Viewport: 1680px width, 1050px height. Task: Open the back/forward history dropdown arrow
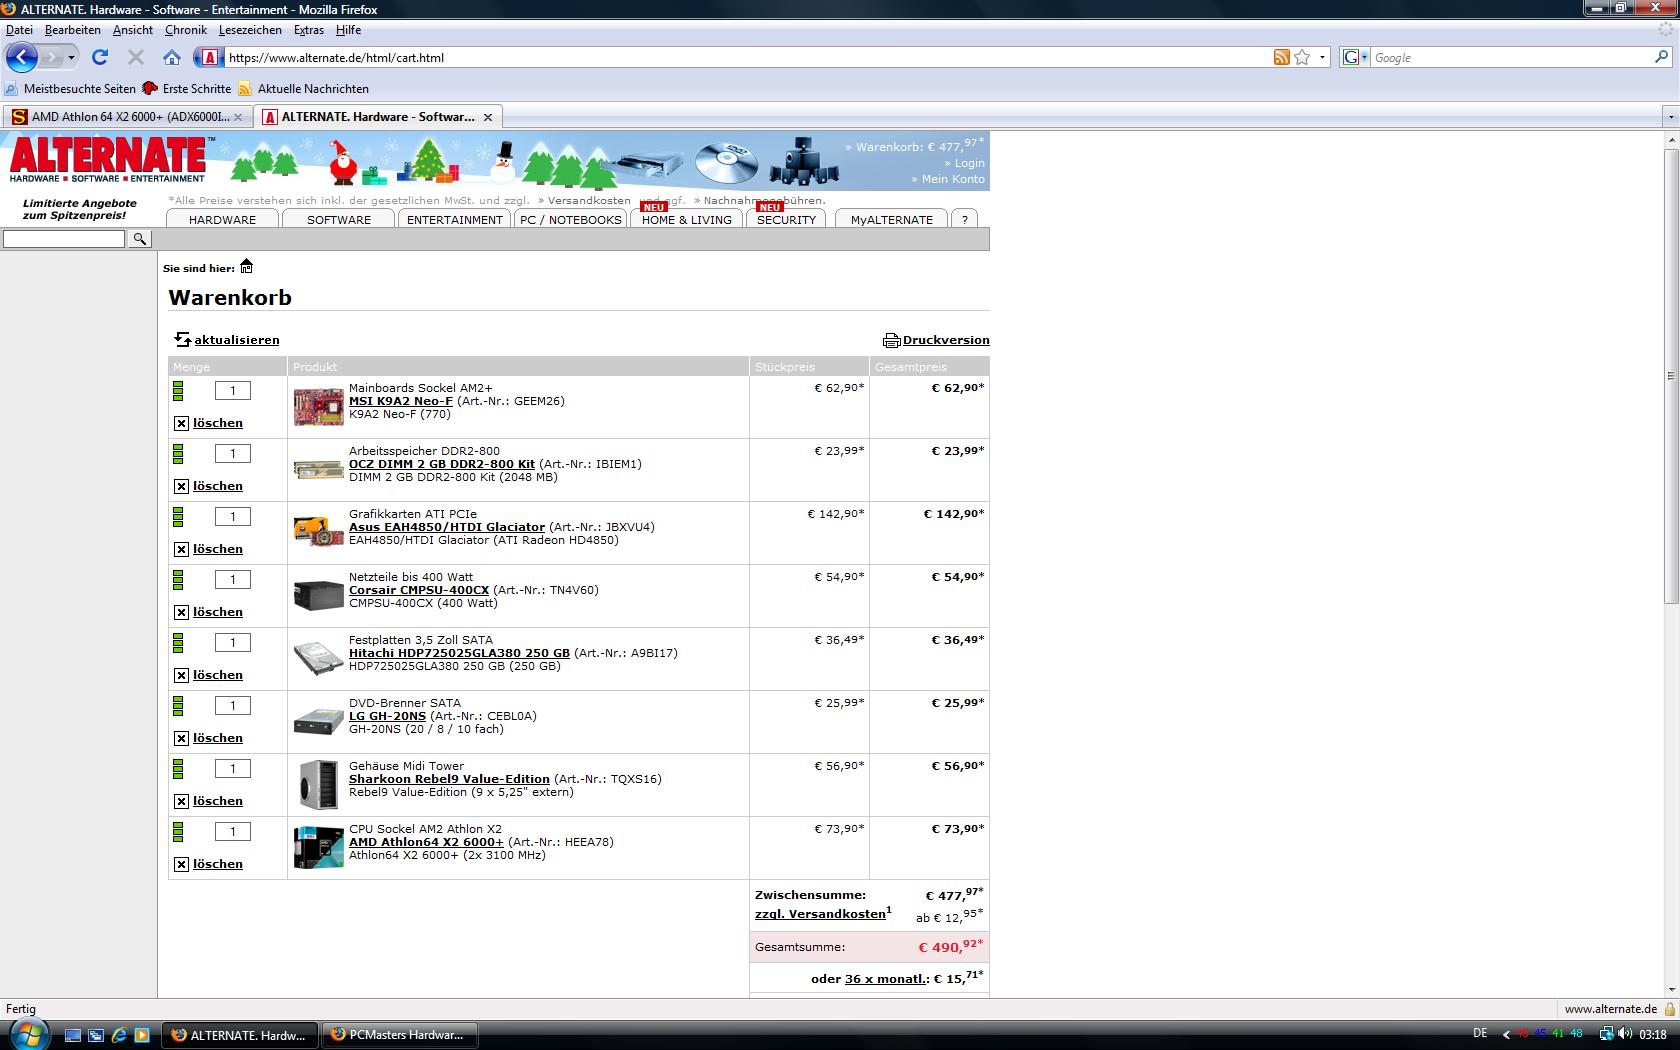pos(71,57)
